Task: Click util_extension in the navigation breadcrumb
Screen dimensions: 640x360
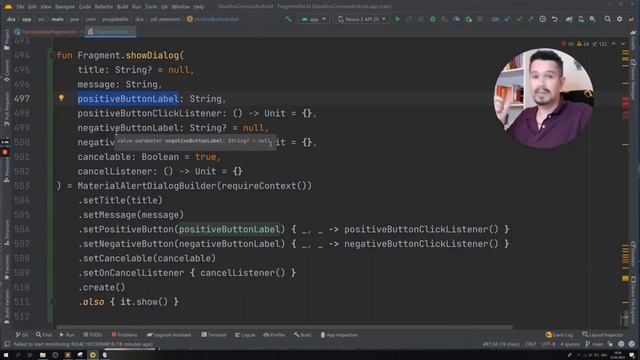Action: (x=164, y=19)
